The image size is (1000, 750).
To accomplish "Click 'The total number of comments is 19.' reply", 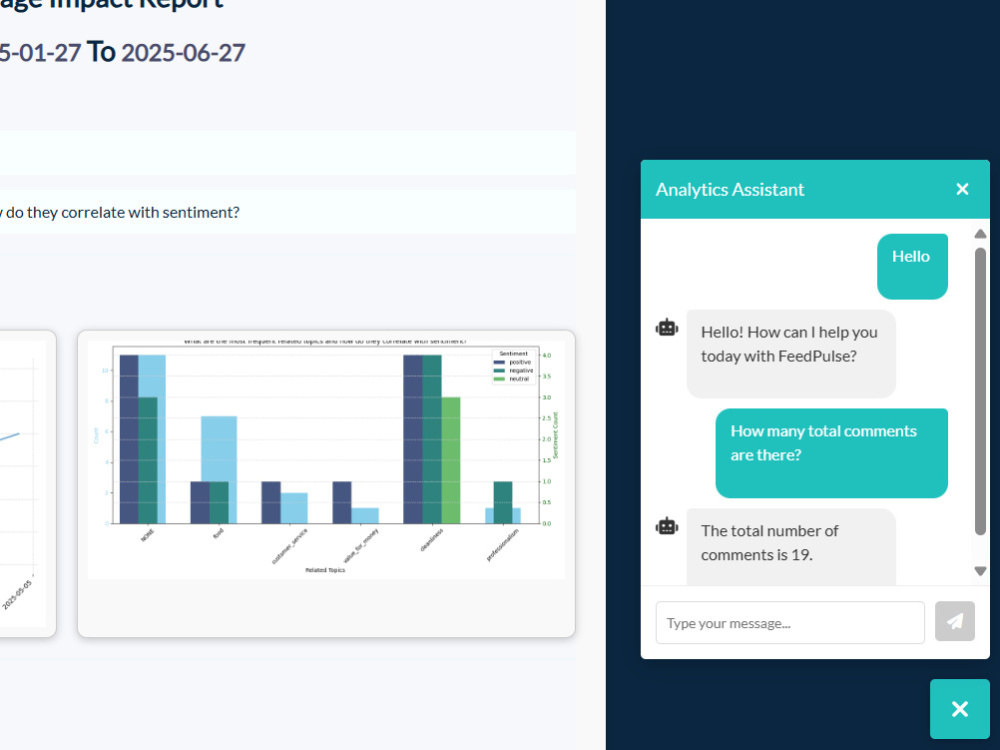I will [x=791, y=547].
